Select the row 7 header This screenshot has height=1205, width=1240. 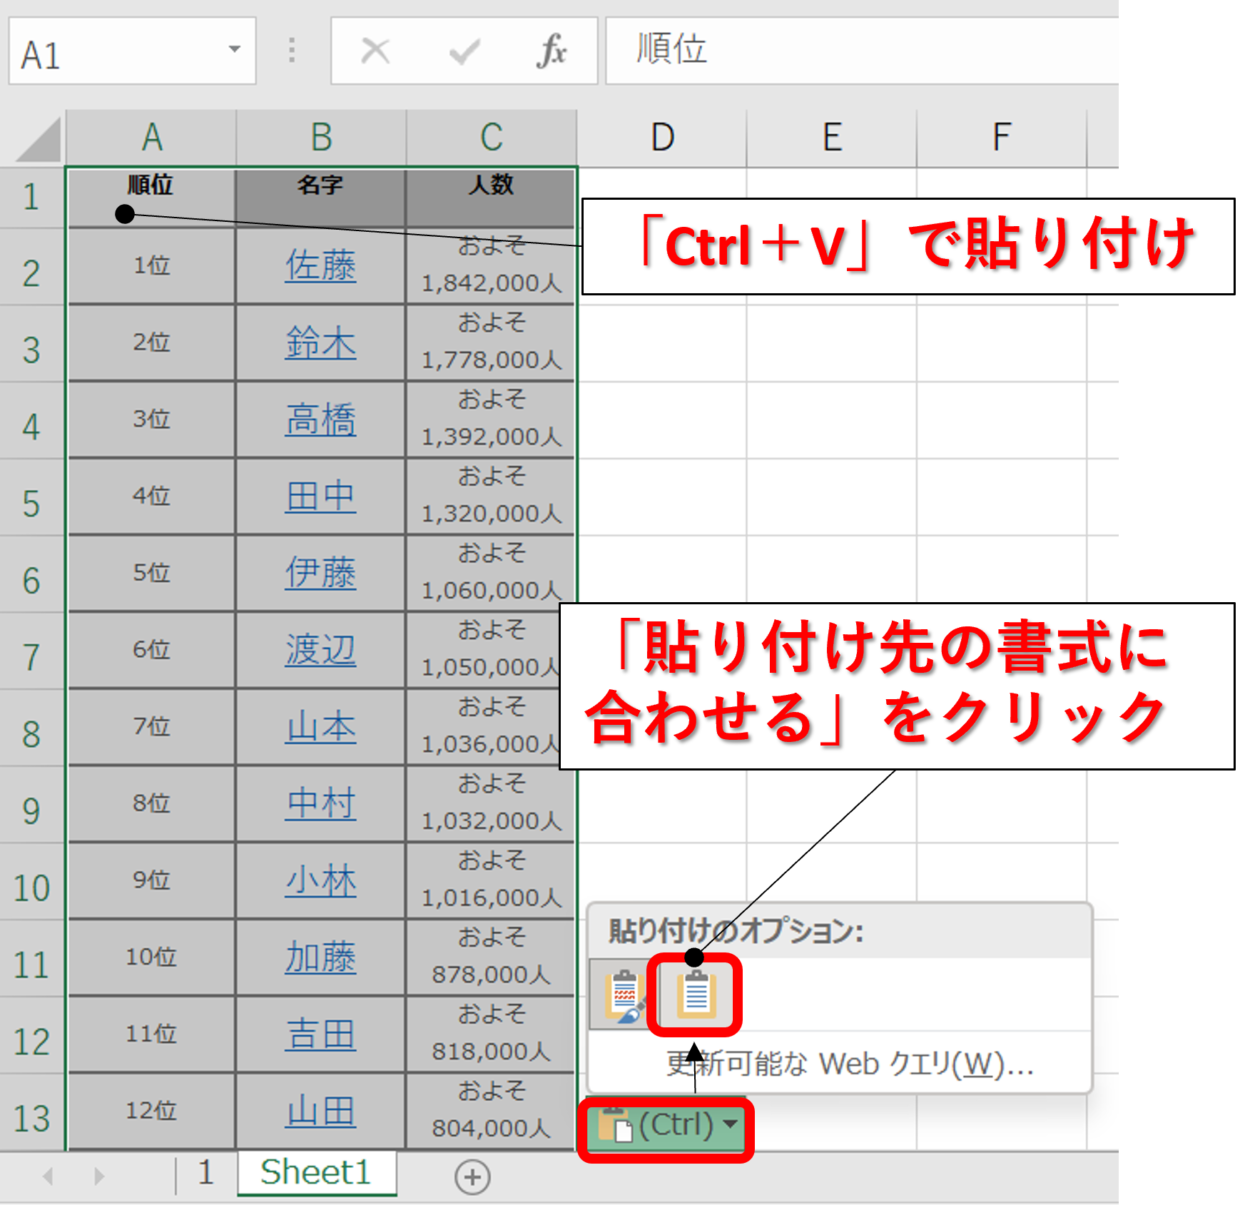(32, 658)
